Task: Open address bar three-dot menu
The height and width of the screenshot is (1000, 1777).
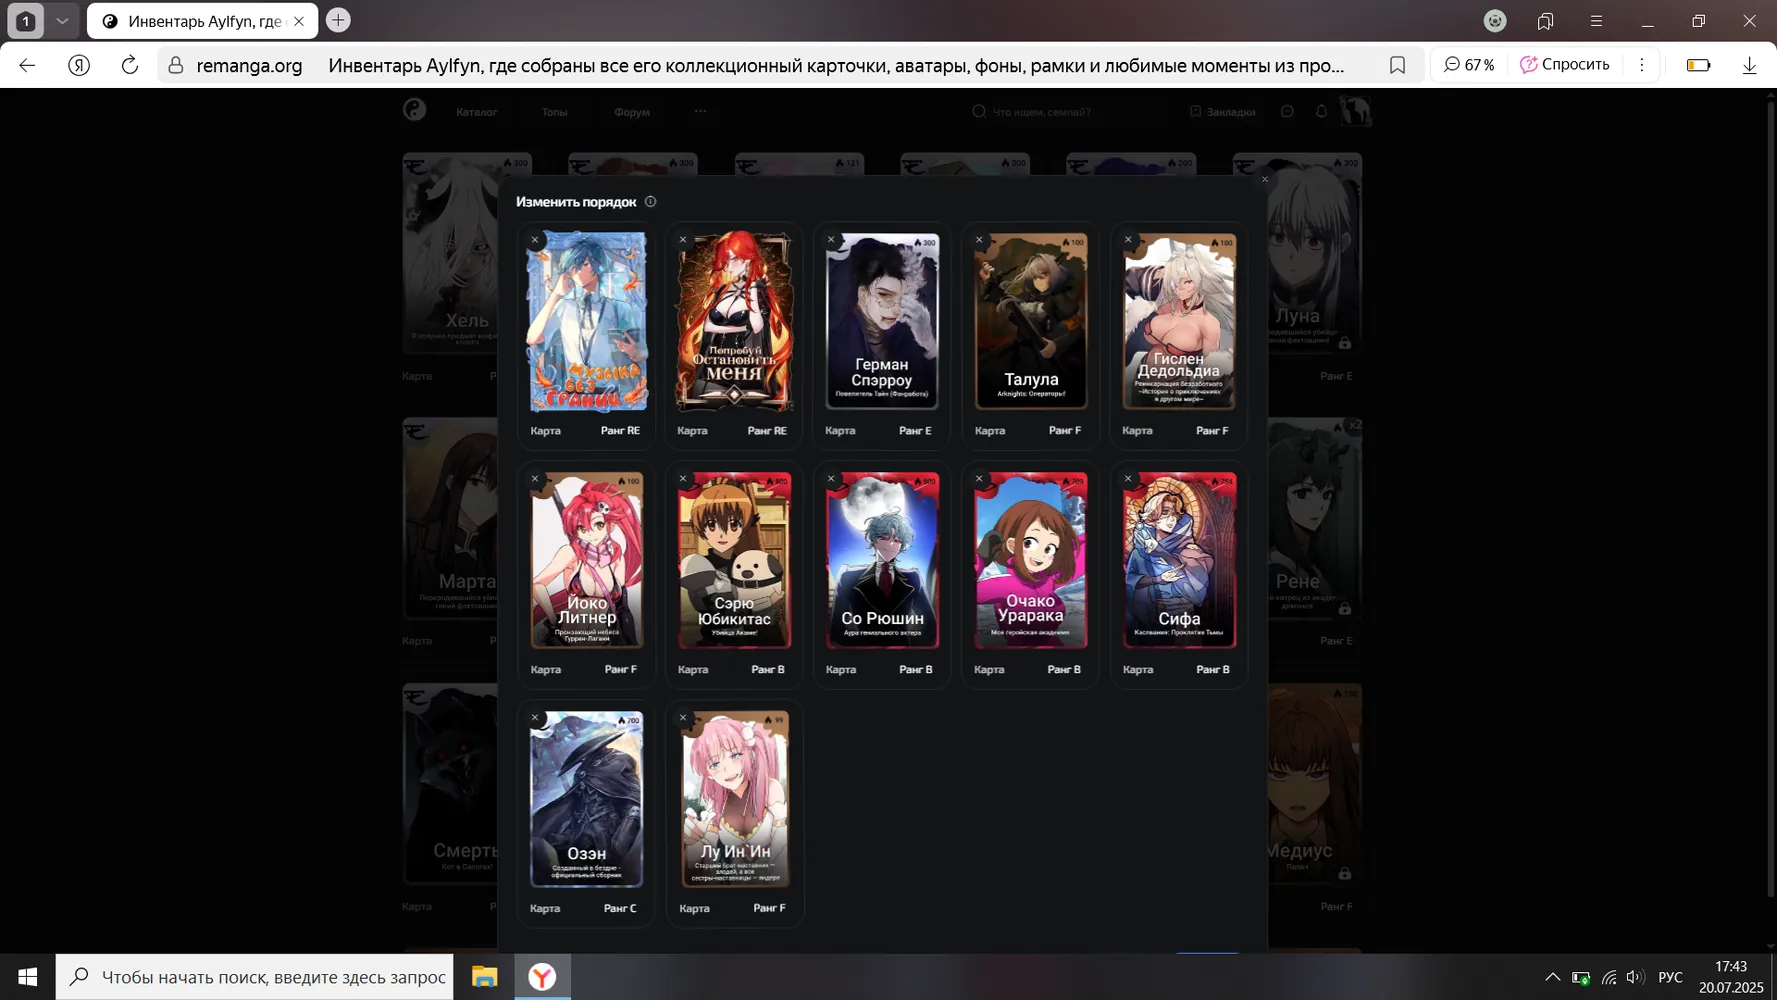Action: (1642, 65)
